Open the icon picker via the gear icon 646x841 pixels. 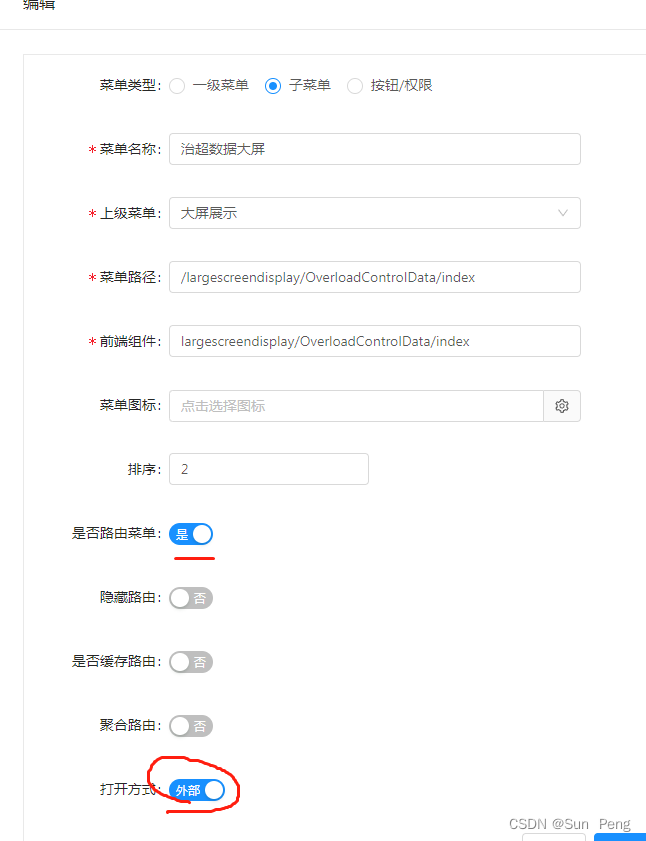[561, 406]
